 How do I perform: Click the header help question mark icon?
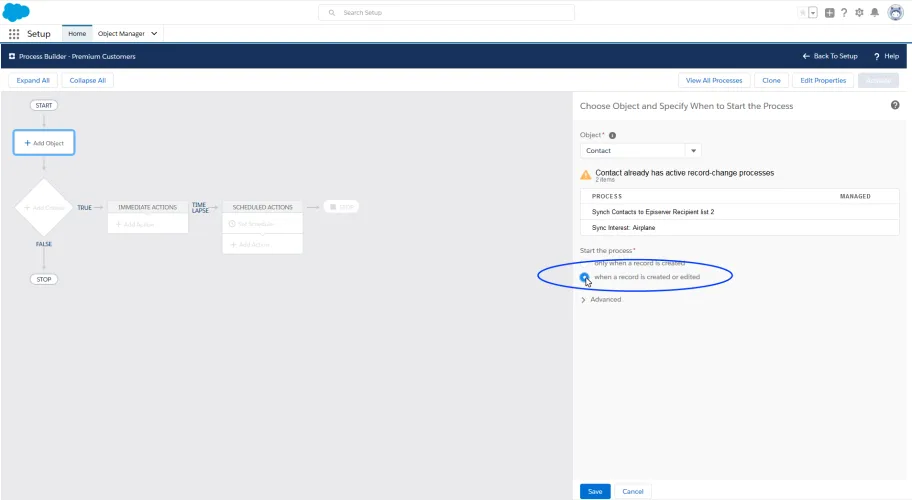pos(844,13)
